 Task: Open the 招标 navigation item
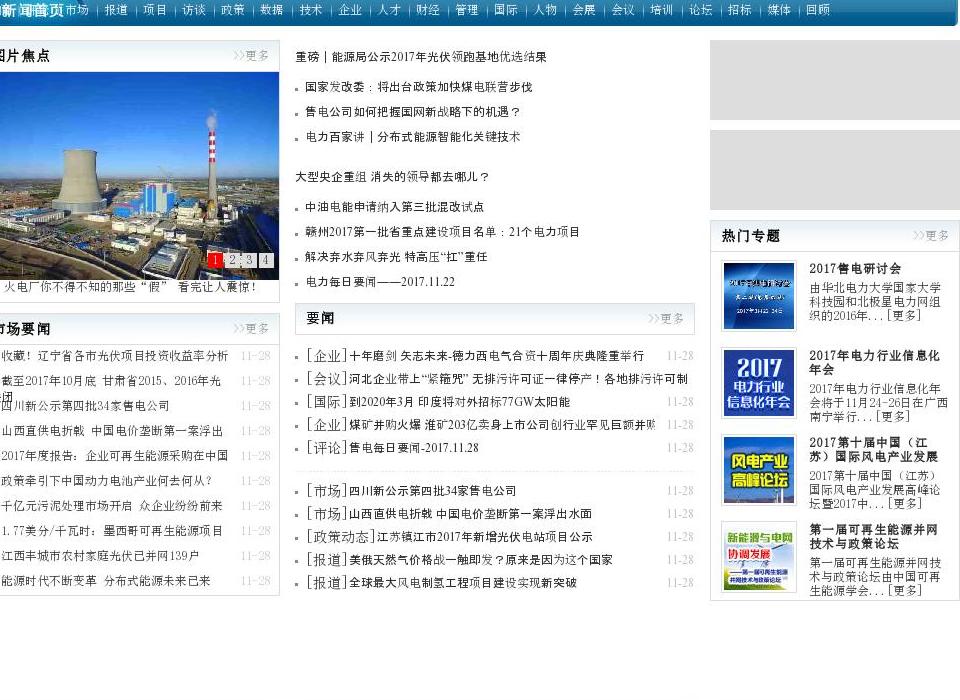[x=740, y=10]
